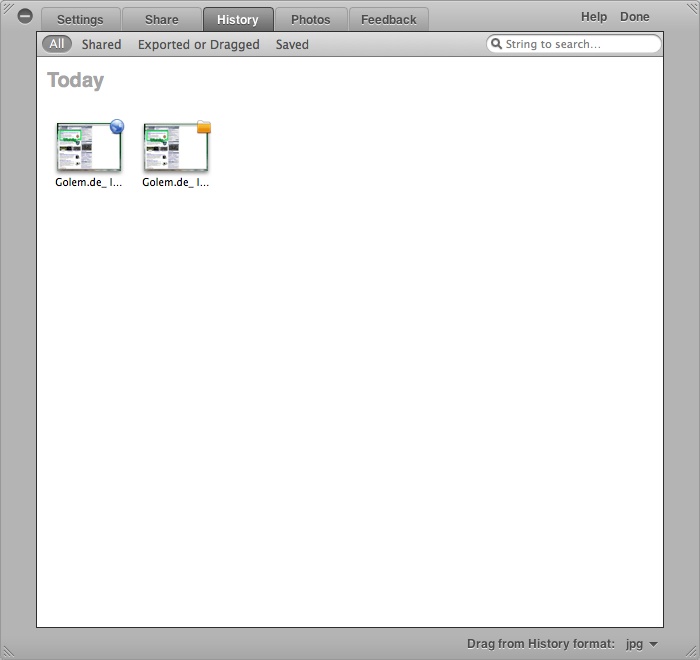Click the Help link
The image size is (700, 660).
click(x=594, y=17)
